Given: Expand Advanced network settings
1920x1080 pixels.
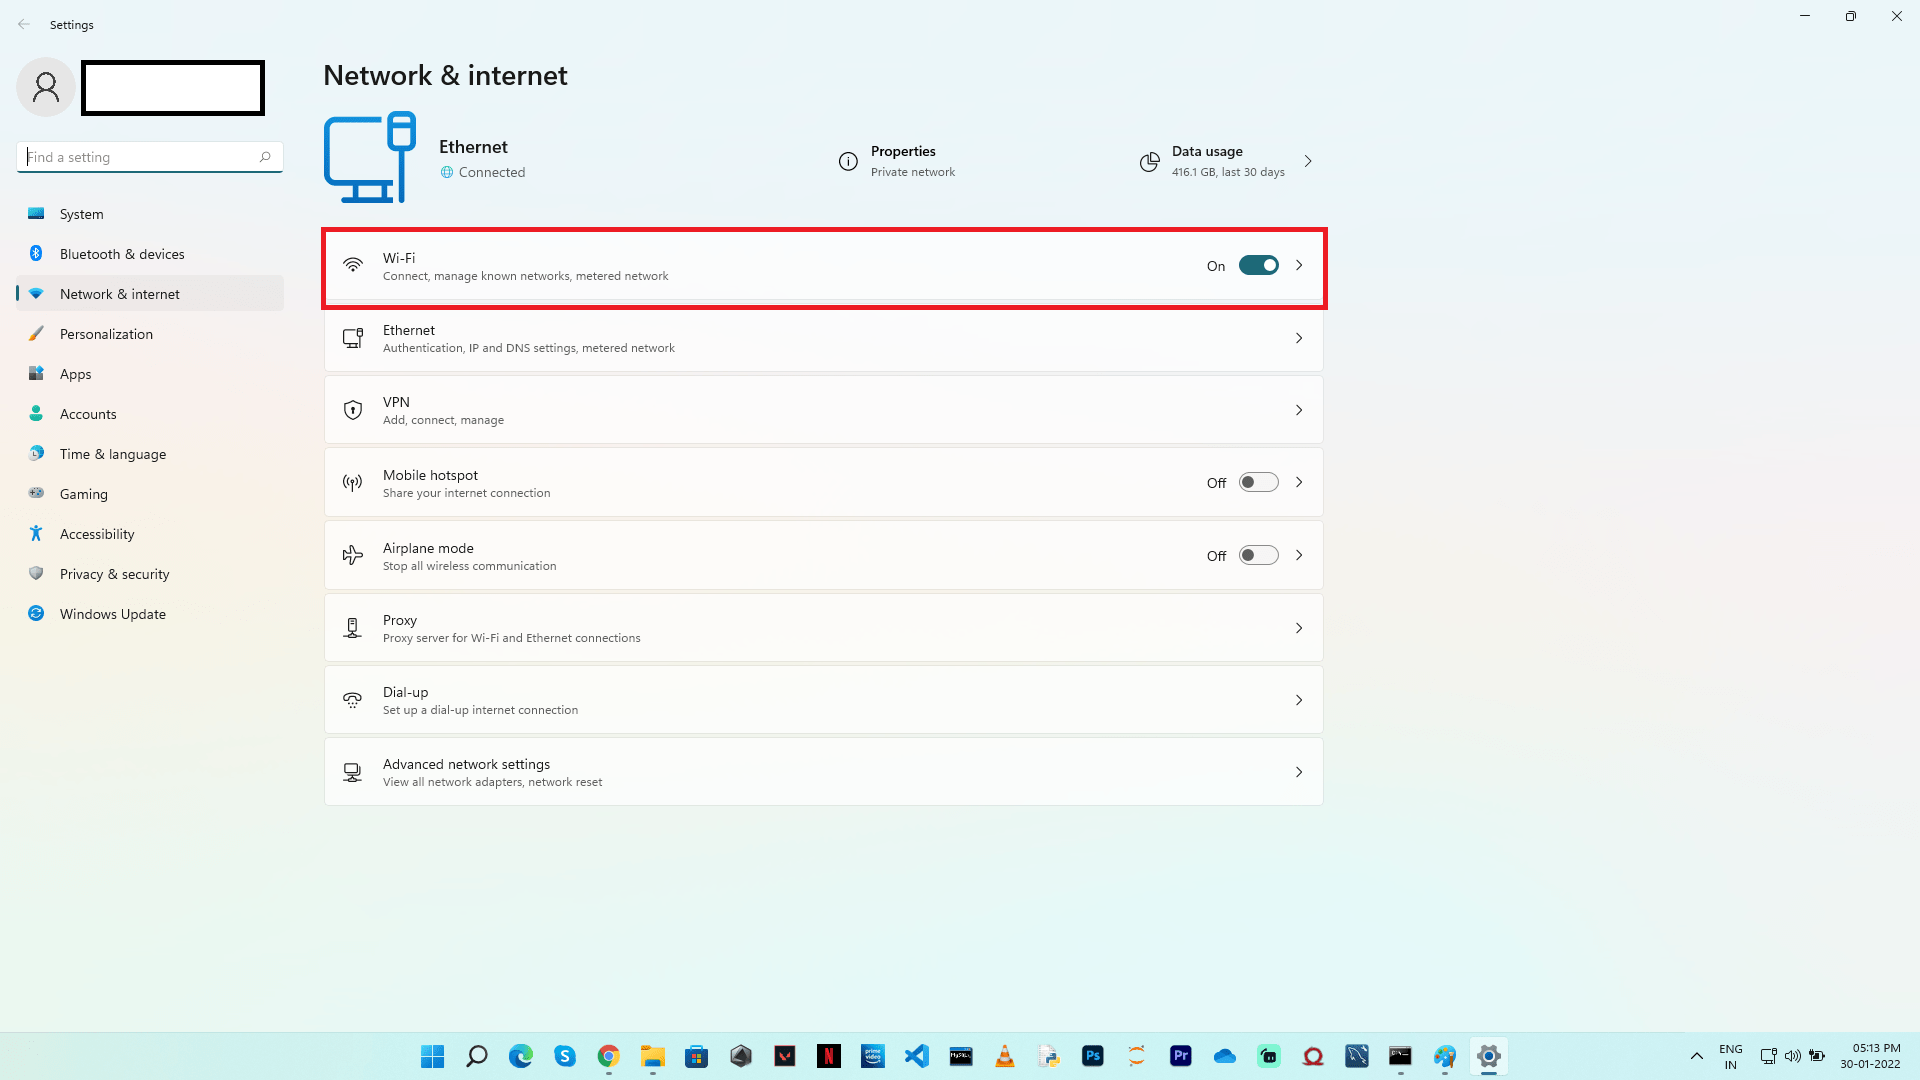Looking at the screenshot, I should coord(1299,771).
